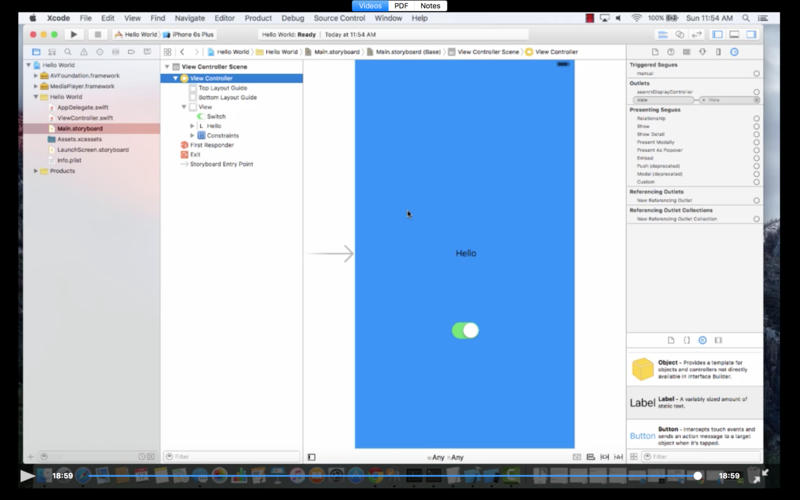This screenshot has height=500, width=800.
Task: Switch to the Notes tab at top
Action: [x=430, y=6]
